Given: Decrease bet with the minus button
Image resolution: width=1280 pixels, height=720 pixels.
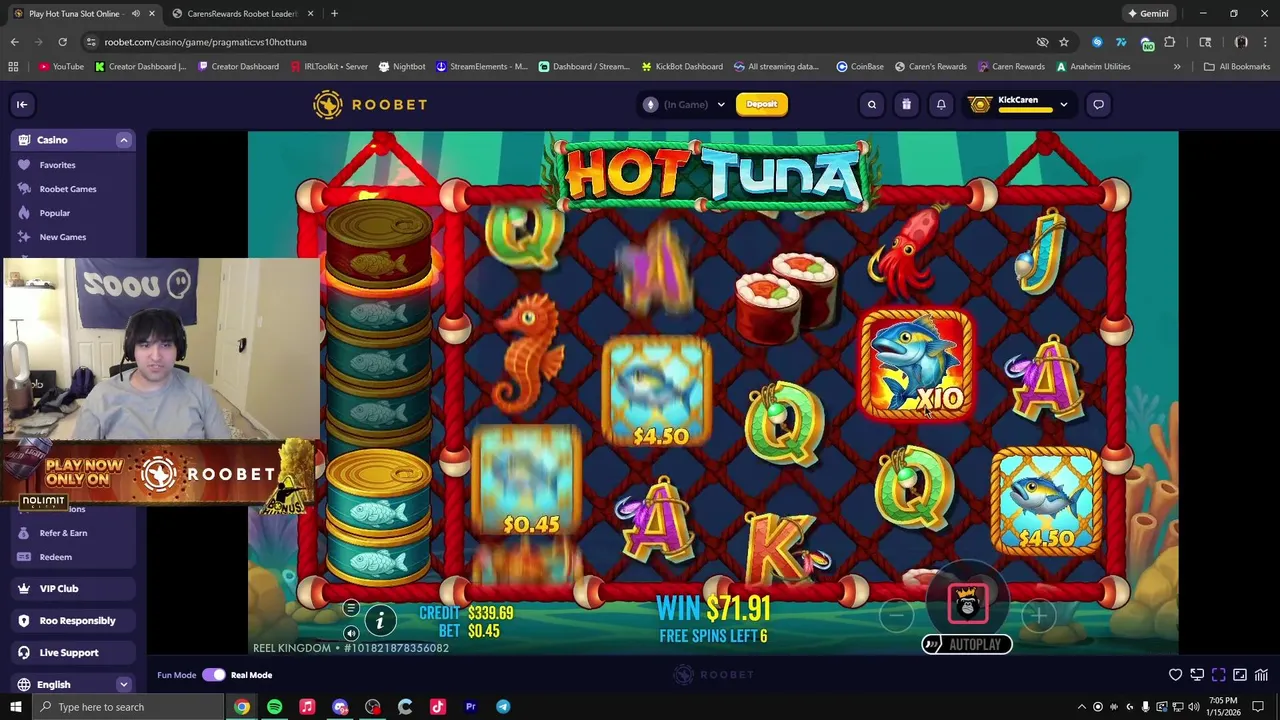Looking at the screenshot, I should pos(897,616).
